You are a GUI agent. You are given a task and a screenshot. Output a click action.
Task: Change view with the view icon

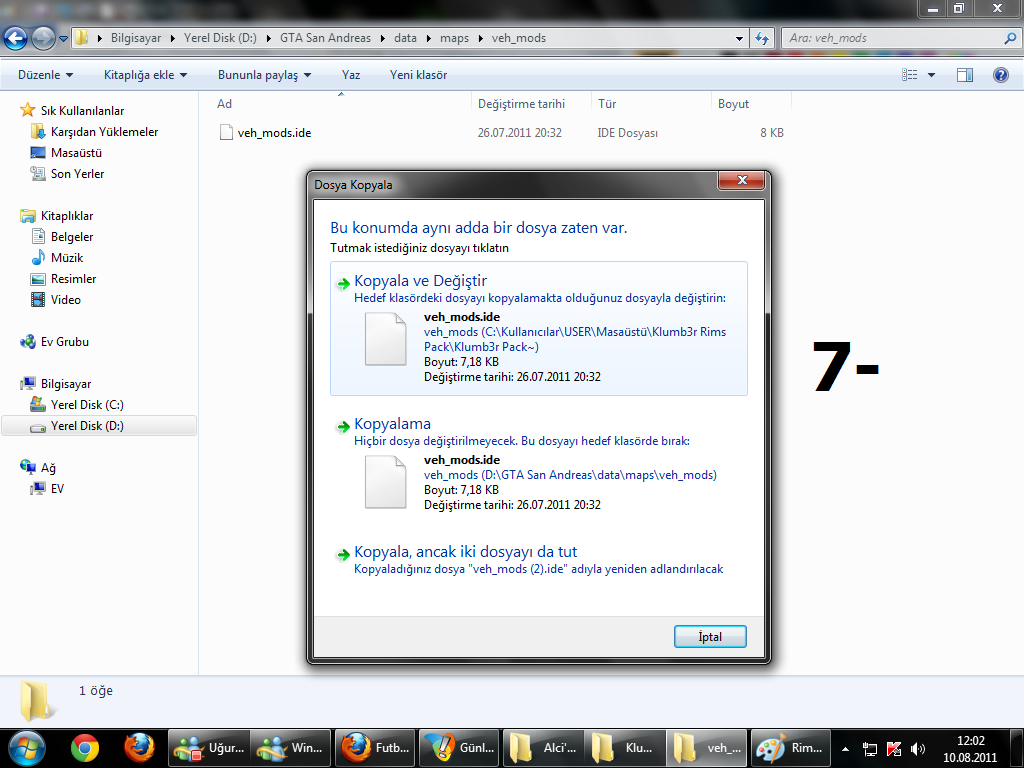point(909,75)
